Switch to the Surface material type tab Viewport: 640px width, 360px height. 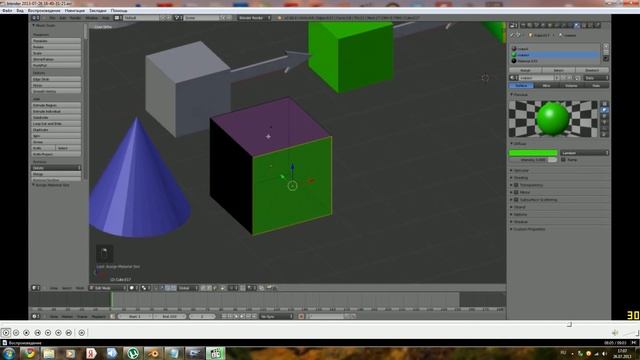(x=521, y=86)
